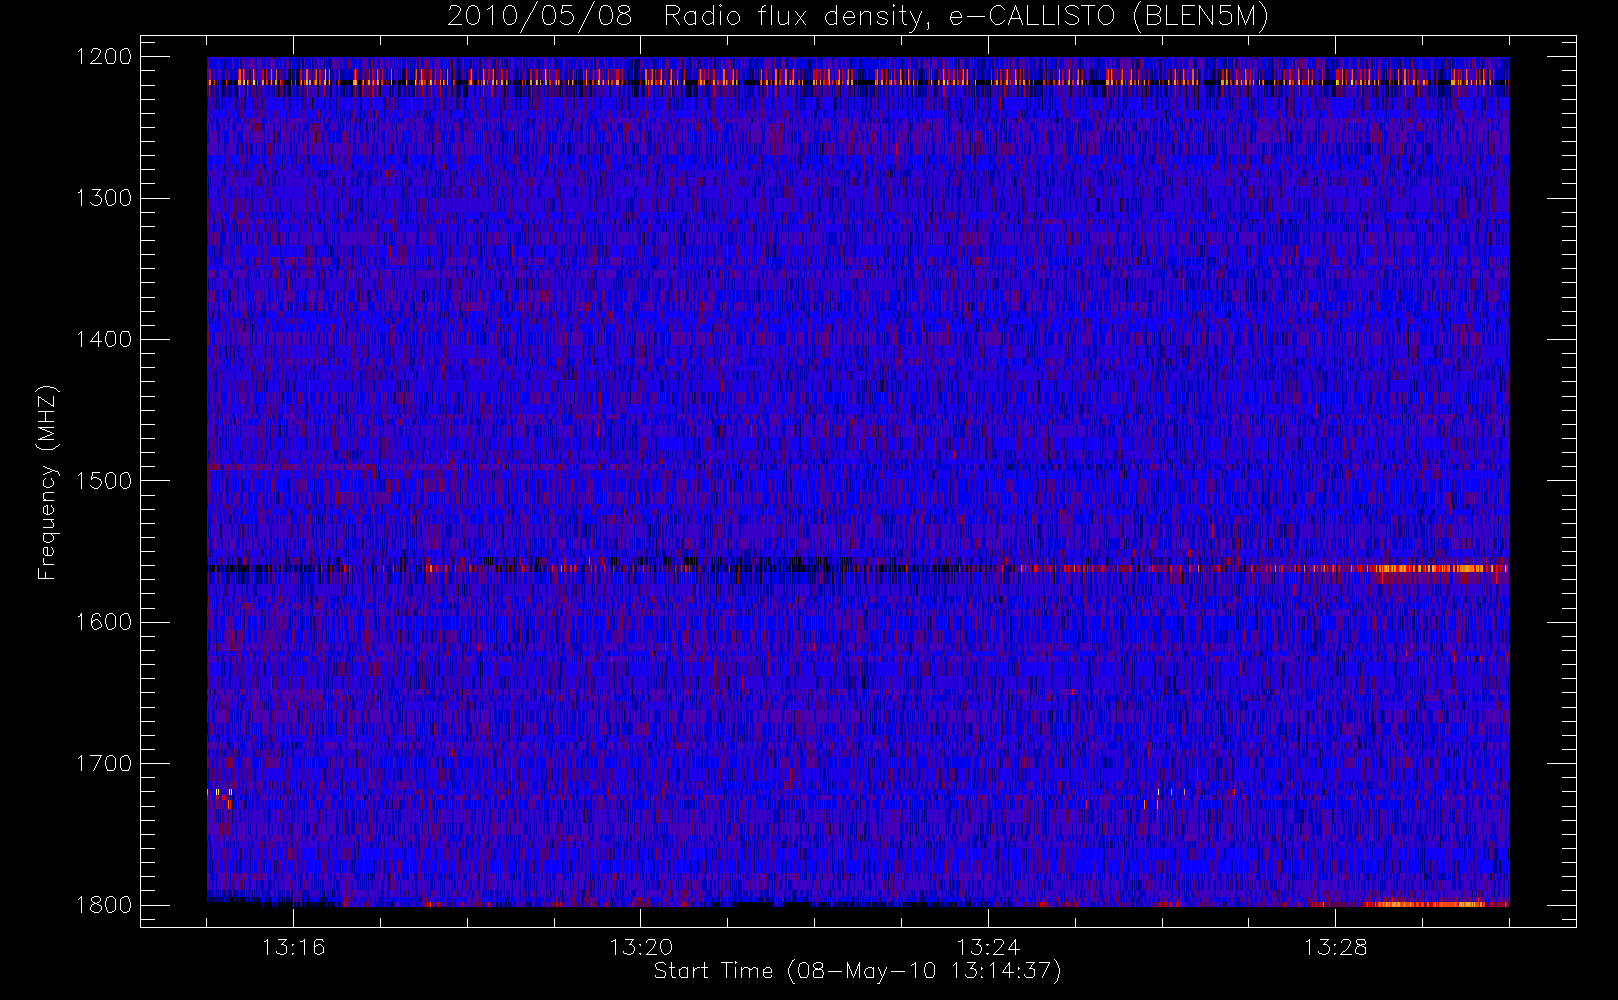The width and height of the screenshot is (1618, 1000).
Task: Select the 1500 frequency tick label
Action: 104,481
